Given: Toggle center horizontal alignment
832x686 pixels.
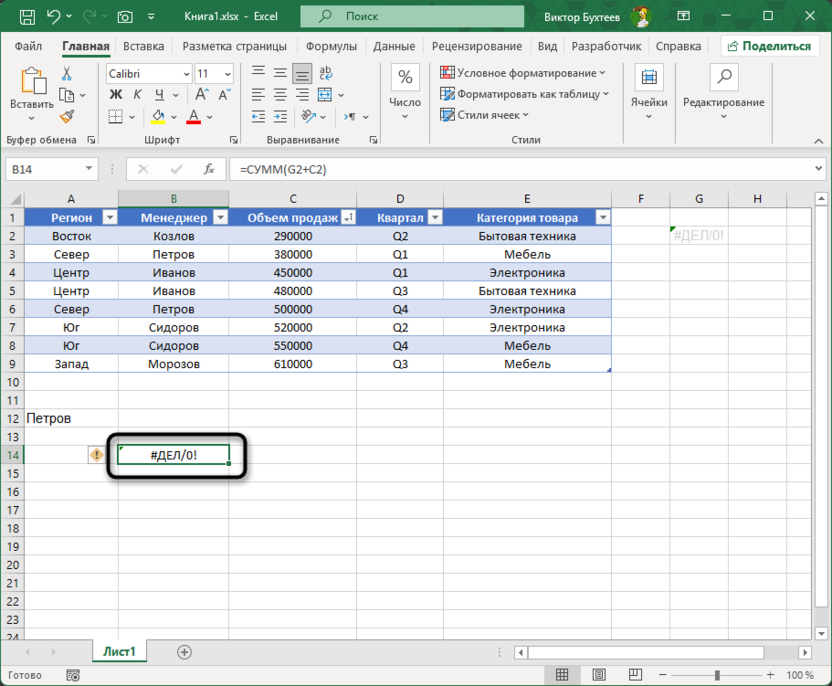Looking at the screenshot, I should click(x=302, y=94).
